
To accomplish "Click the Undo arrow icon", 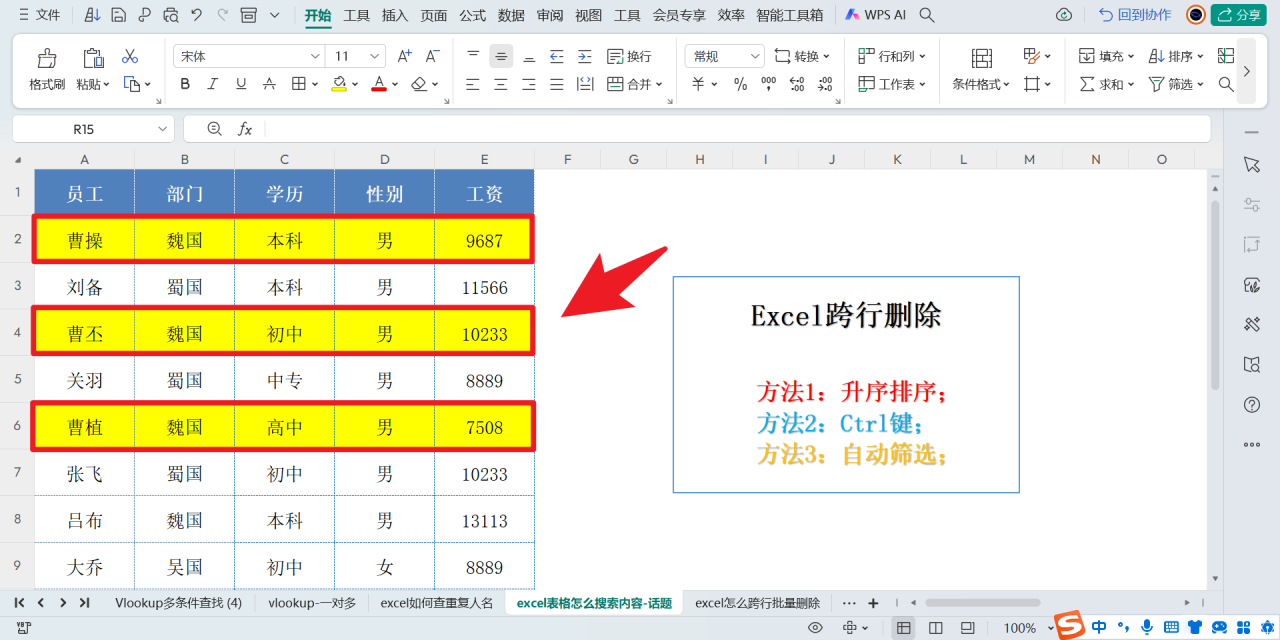I will point(196,15).
